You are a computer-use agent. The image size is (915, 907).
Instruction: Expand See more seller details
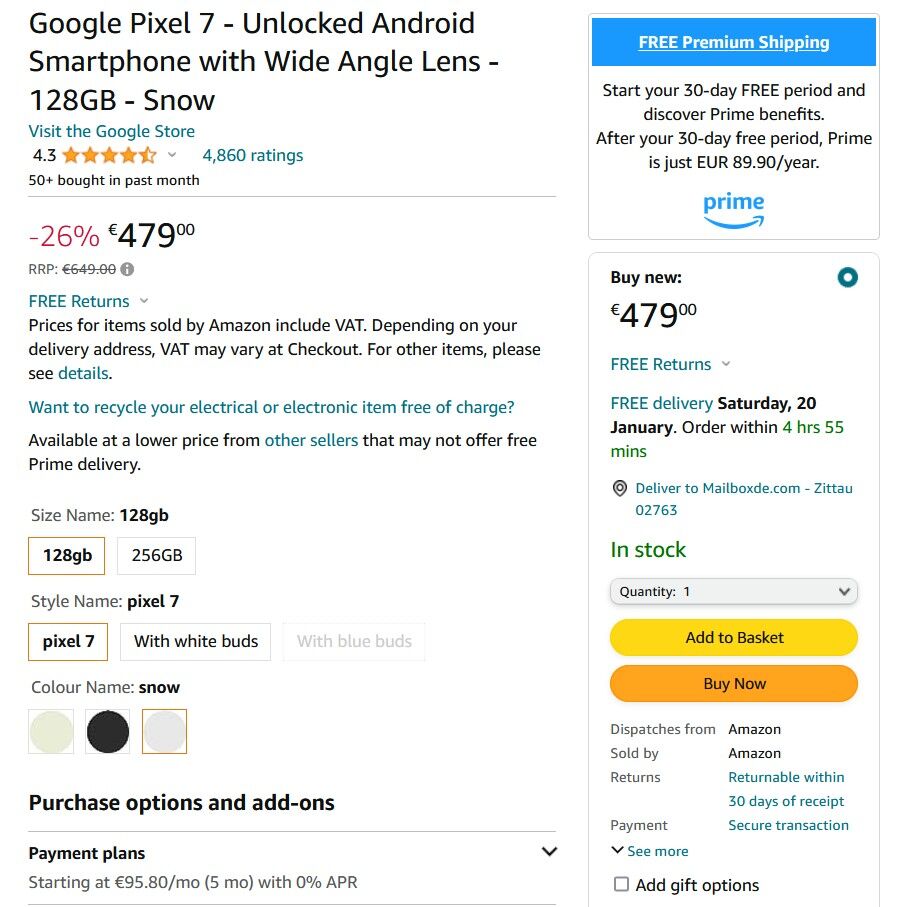[650, 851]
